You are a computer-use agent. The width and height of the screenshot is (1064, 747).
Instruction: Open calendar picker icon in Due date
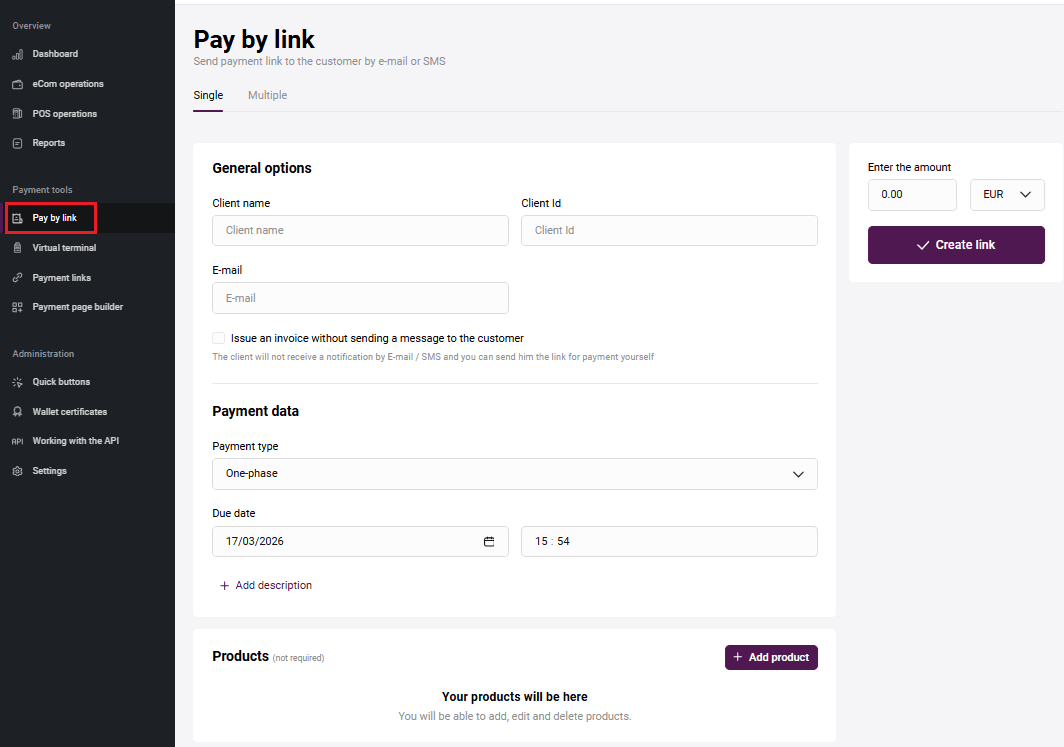(x=489, y=542)
